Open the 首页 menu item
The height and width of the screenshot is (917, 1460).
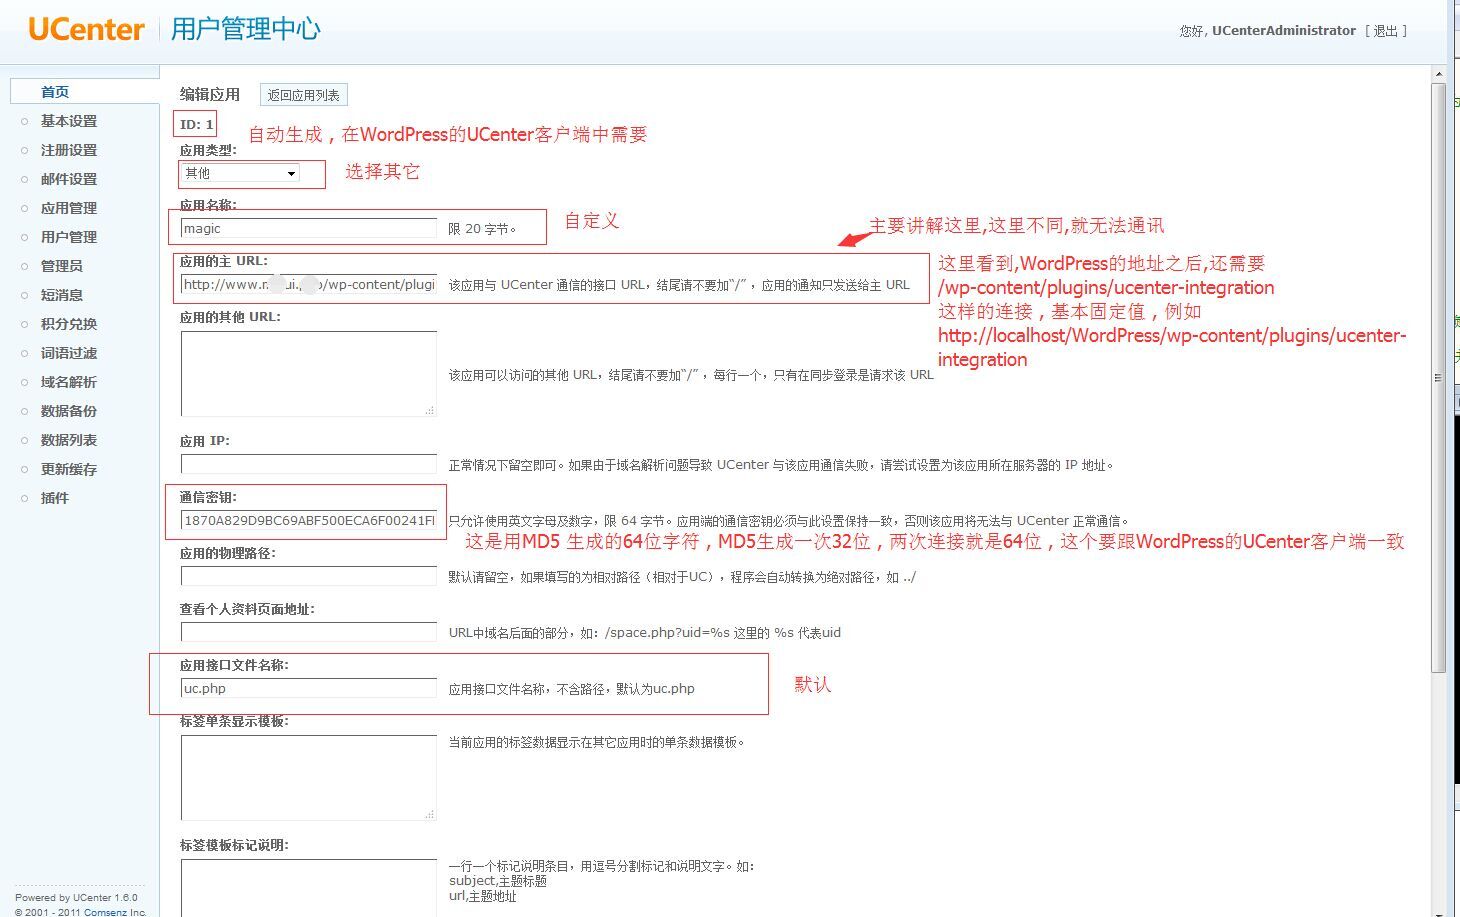pos(55,92)
